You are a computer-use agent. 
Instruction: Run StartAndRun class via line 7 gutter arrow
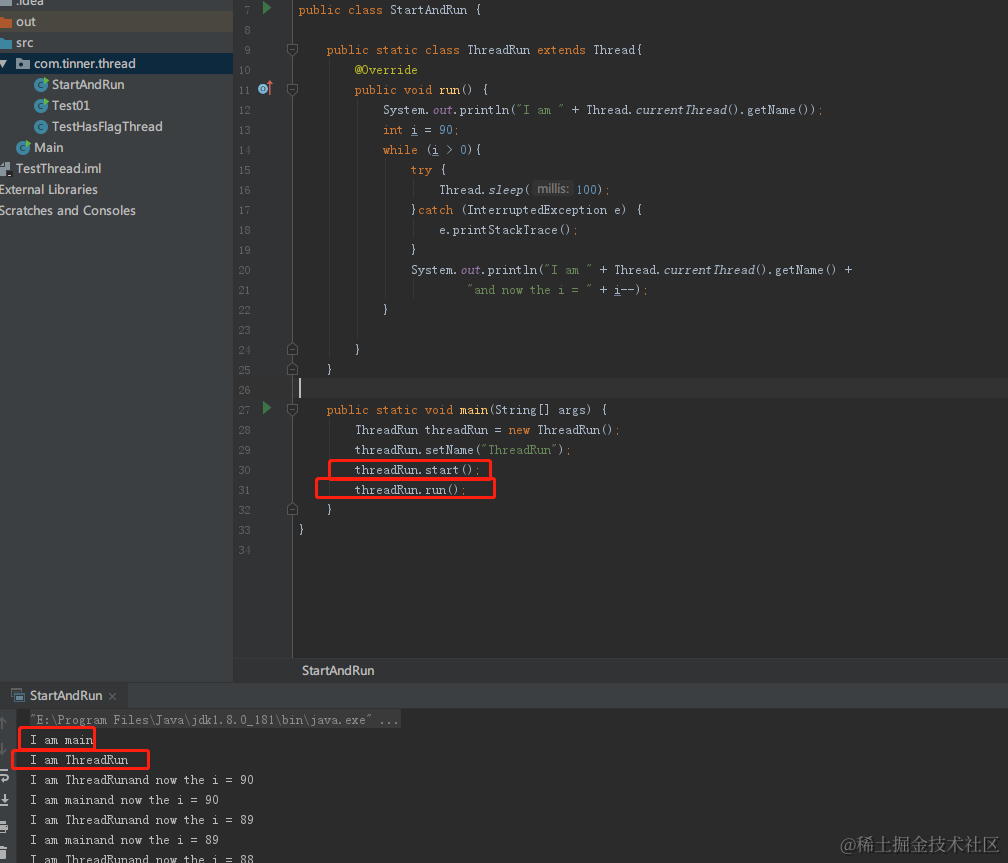pyautogui.click(x=267, y=8)
